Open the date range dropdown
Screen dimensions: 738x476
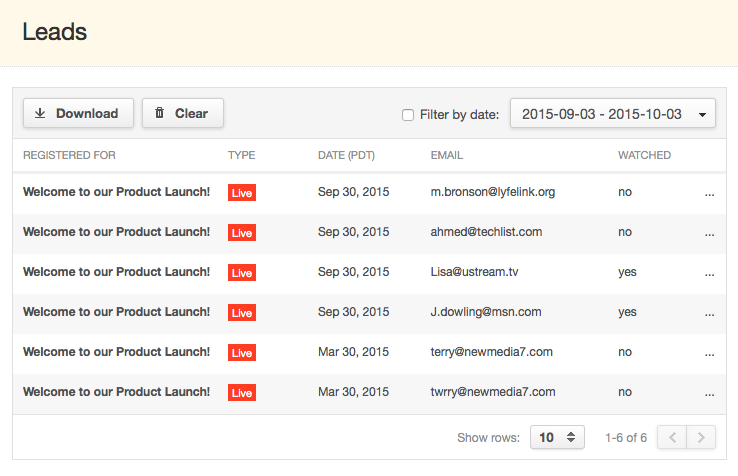point(612,113)
